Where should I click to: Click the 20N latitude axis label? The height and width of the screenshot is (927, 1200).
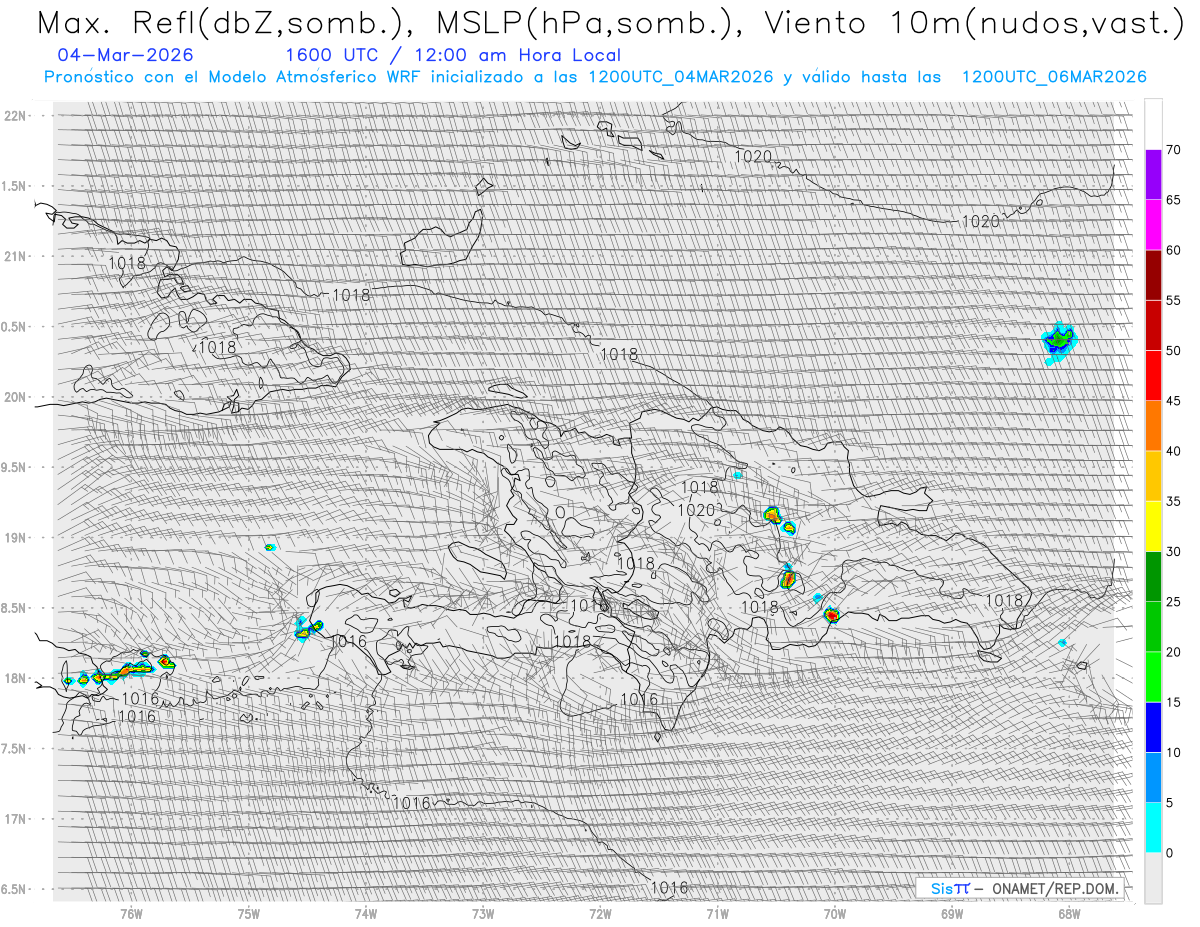17,397
